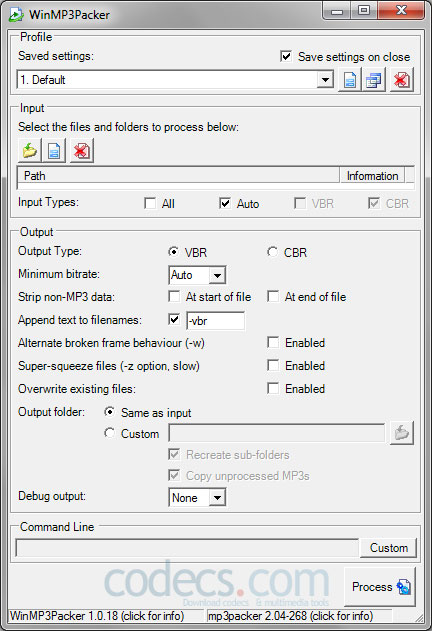Click the remove item icon under Input

pyautogui.click(x=81, y=151)
